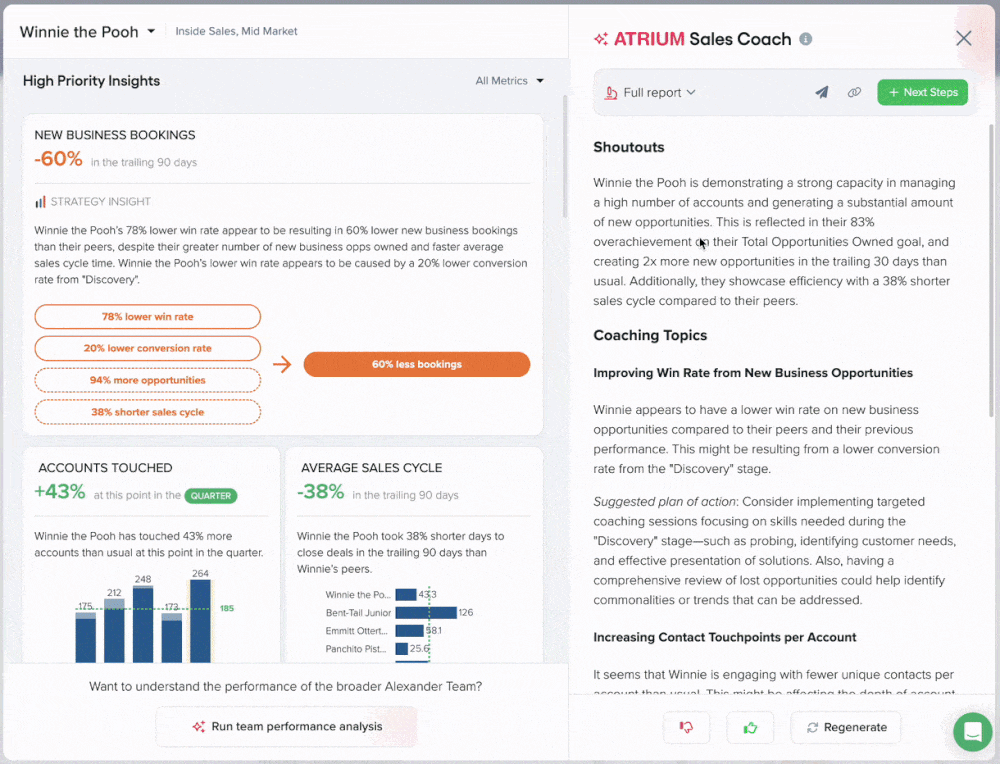Screen dimensions: 1000x764
Task: Click the 60% less bookings pill
Action: click(417, 364)
